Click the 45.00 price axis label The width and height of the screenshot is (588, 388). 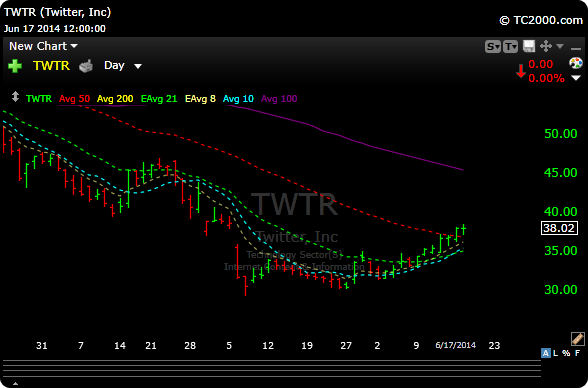pos(561,172)
